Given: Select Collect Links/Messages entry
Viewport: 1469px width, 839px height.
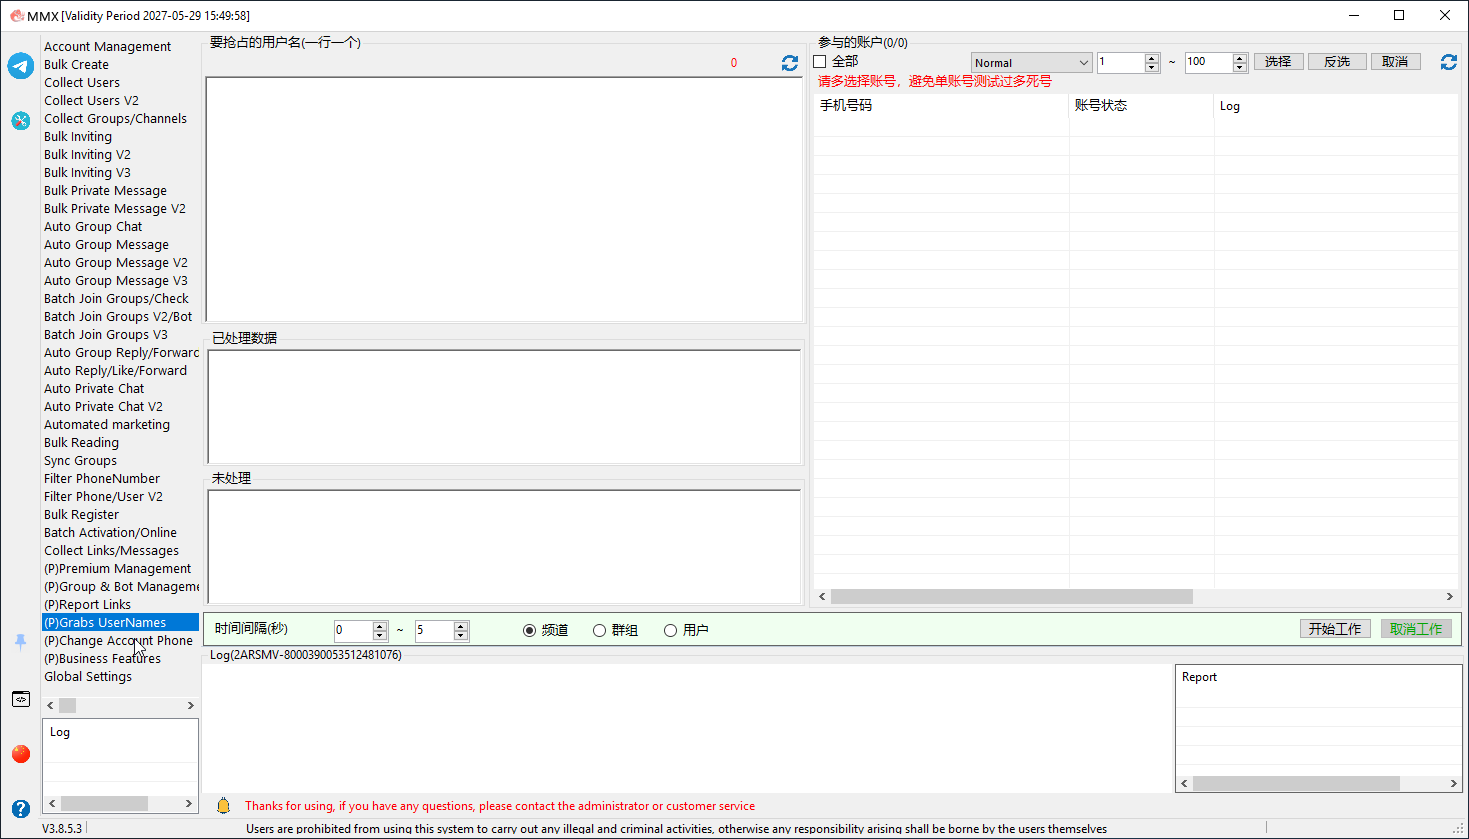Looking at the screenshot, I should tap(111, 551).
